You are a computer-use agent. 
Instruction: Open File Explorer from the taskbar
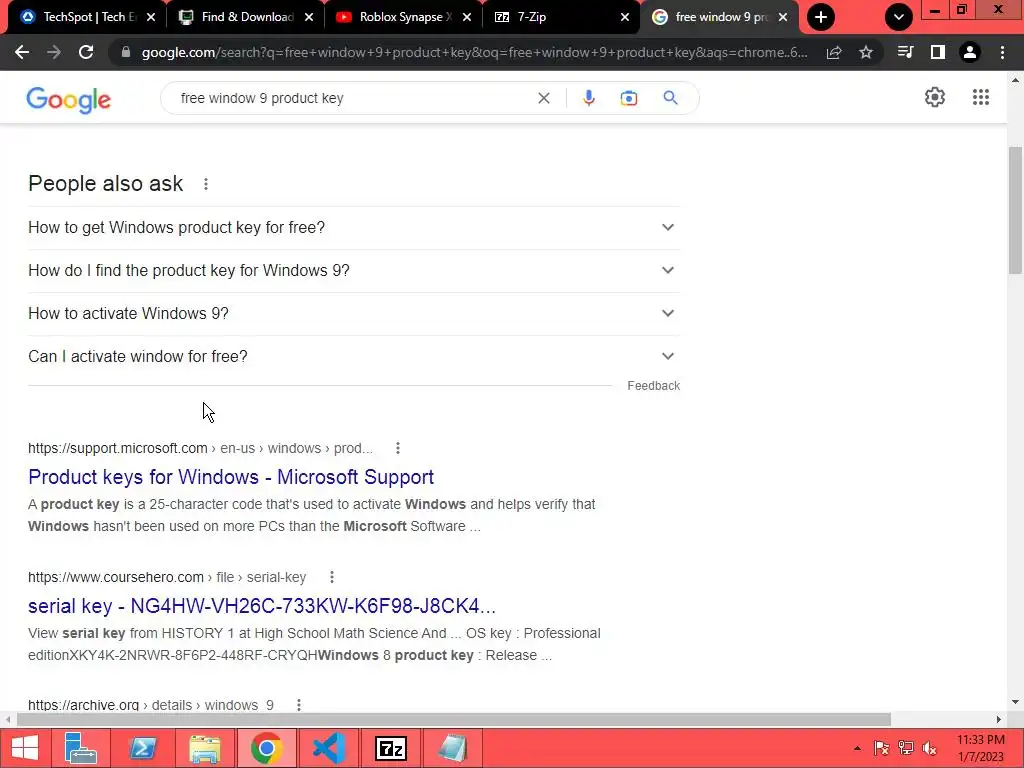pos(204,748)
